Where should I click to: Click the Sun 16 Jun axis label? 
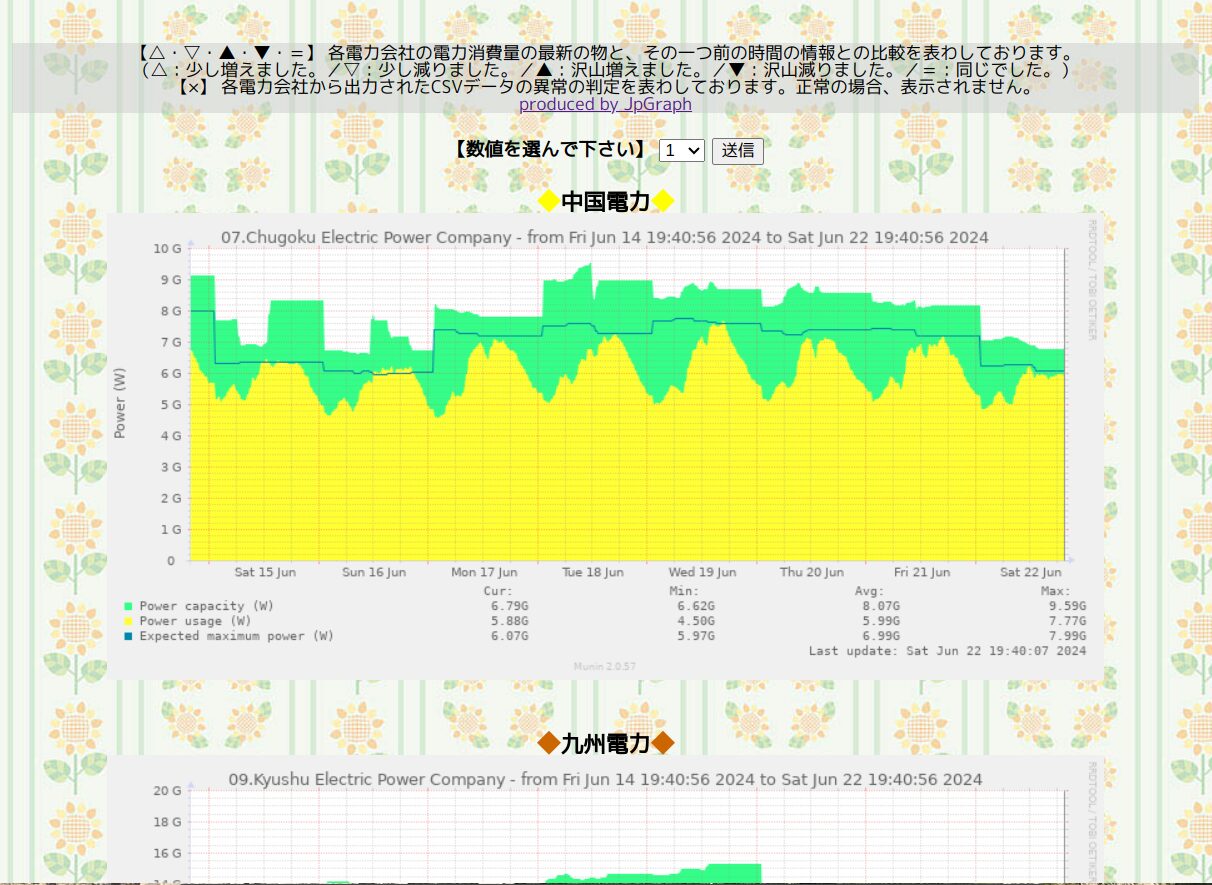(374, 573)
